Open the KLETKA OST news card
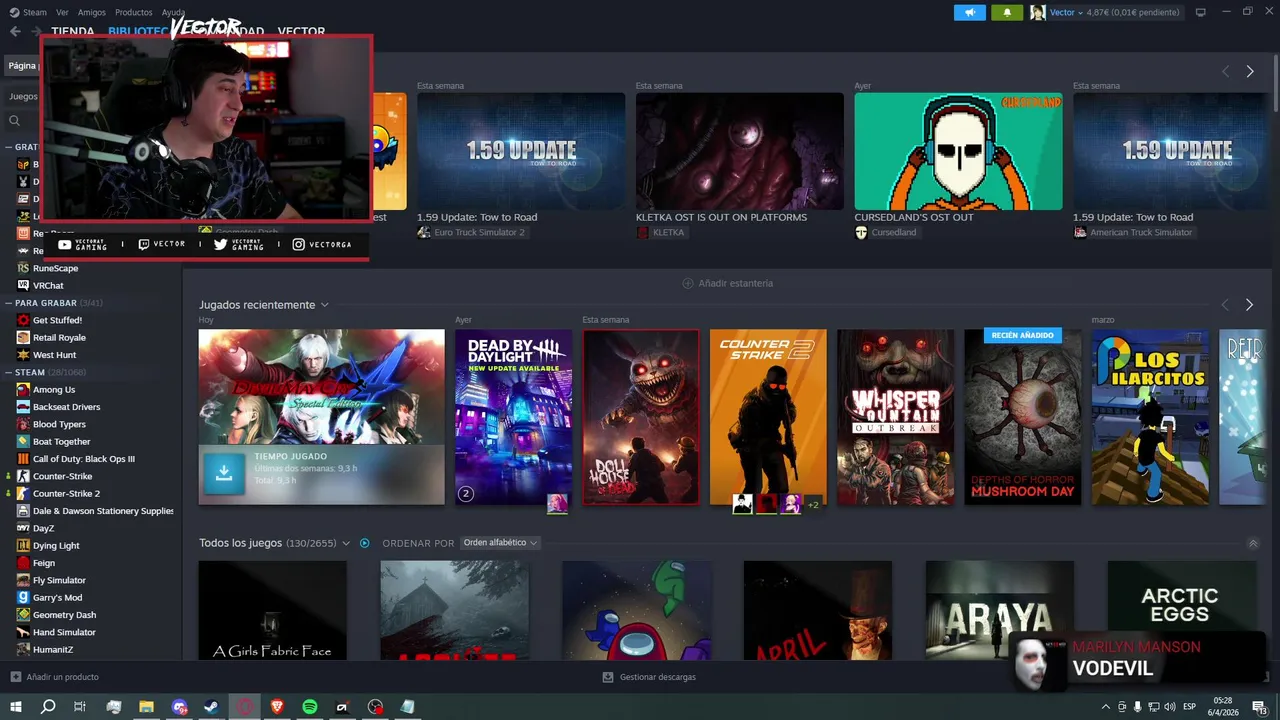Screen dimensions: 1280x720 740,151
